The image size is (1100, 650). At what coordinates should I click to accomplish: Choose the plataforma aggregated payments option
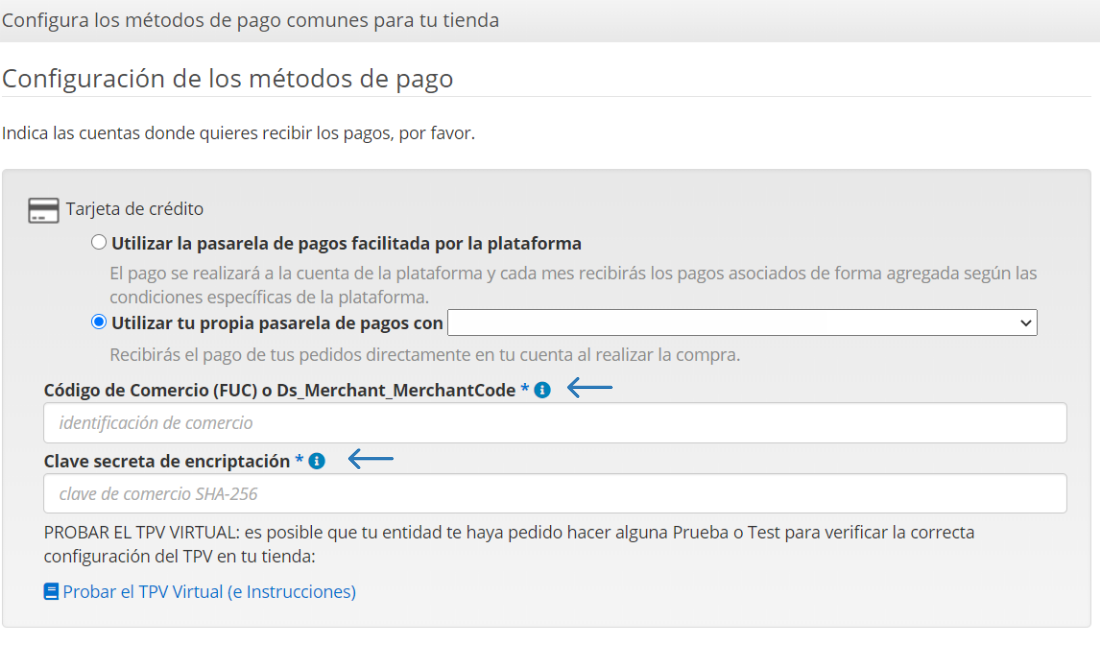(99, 241)
